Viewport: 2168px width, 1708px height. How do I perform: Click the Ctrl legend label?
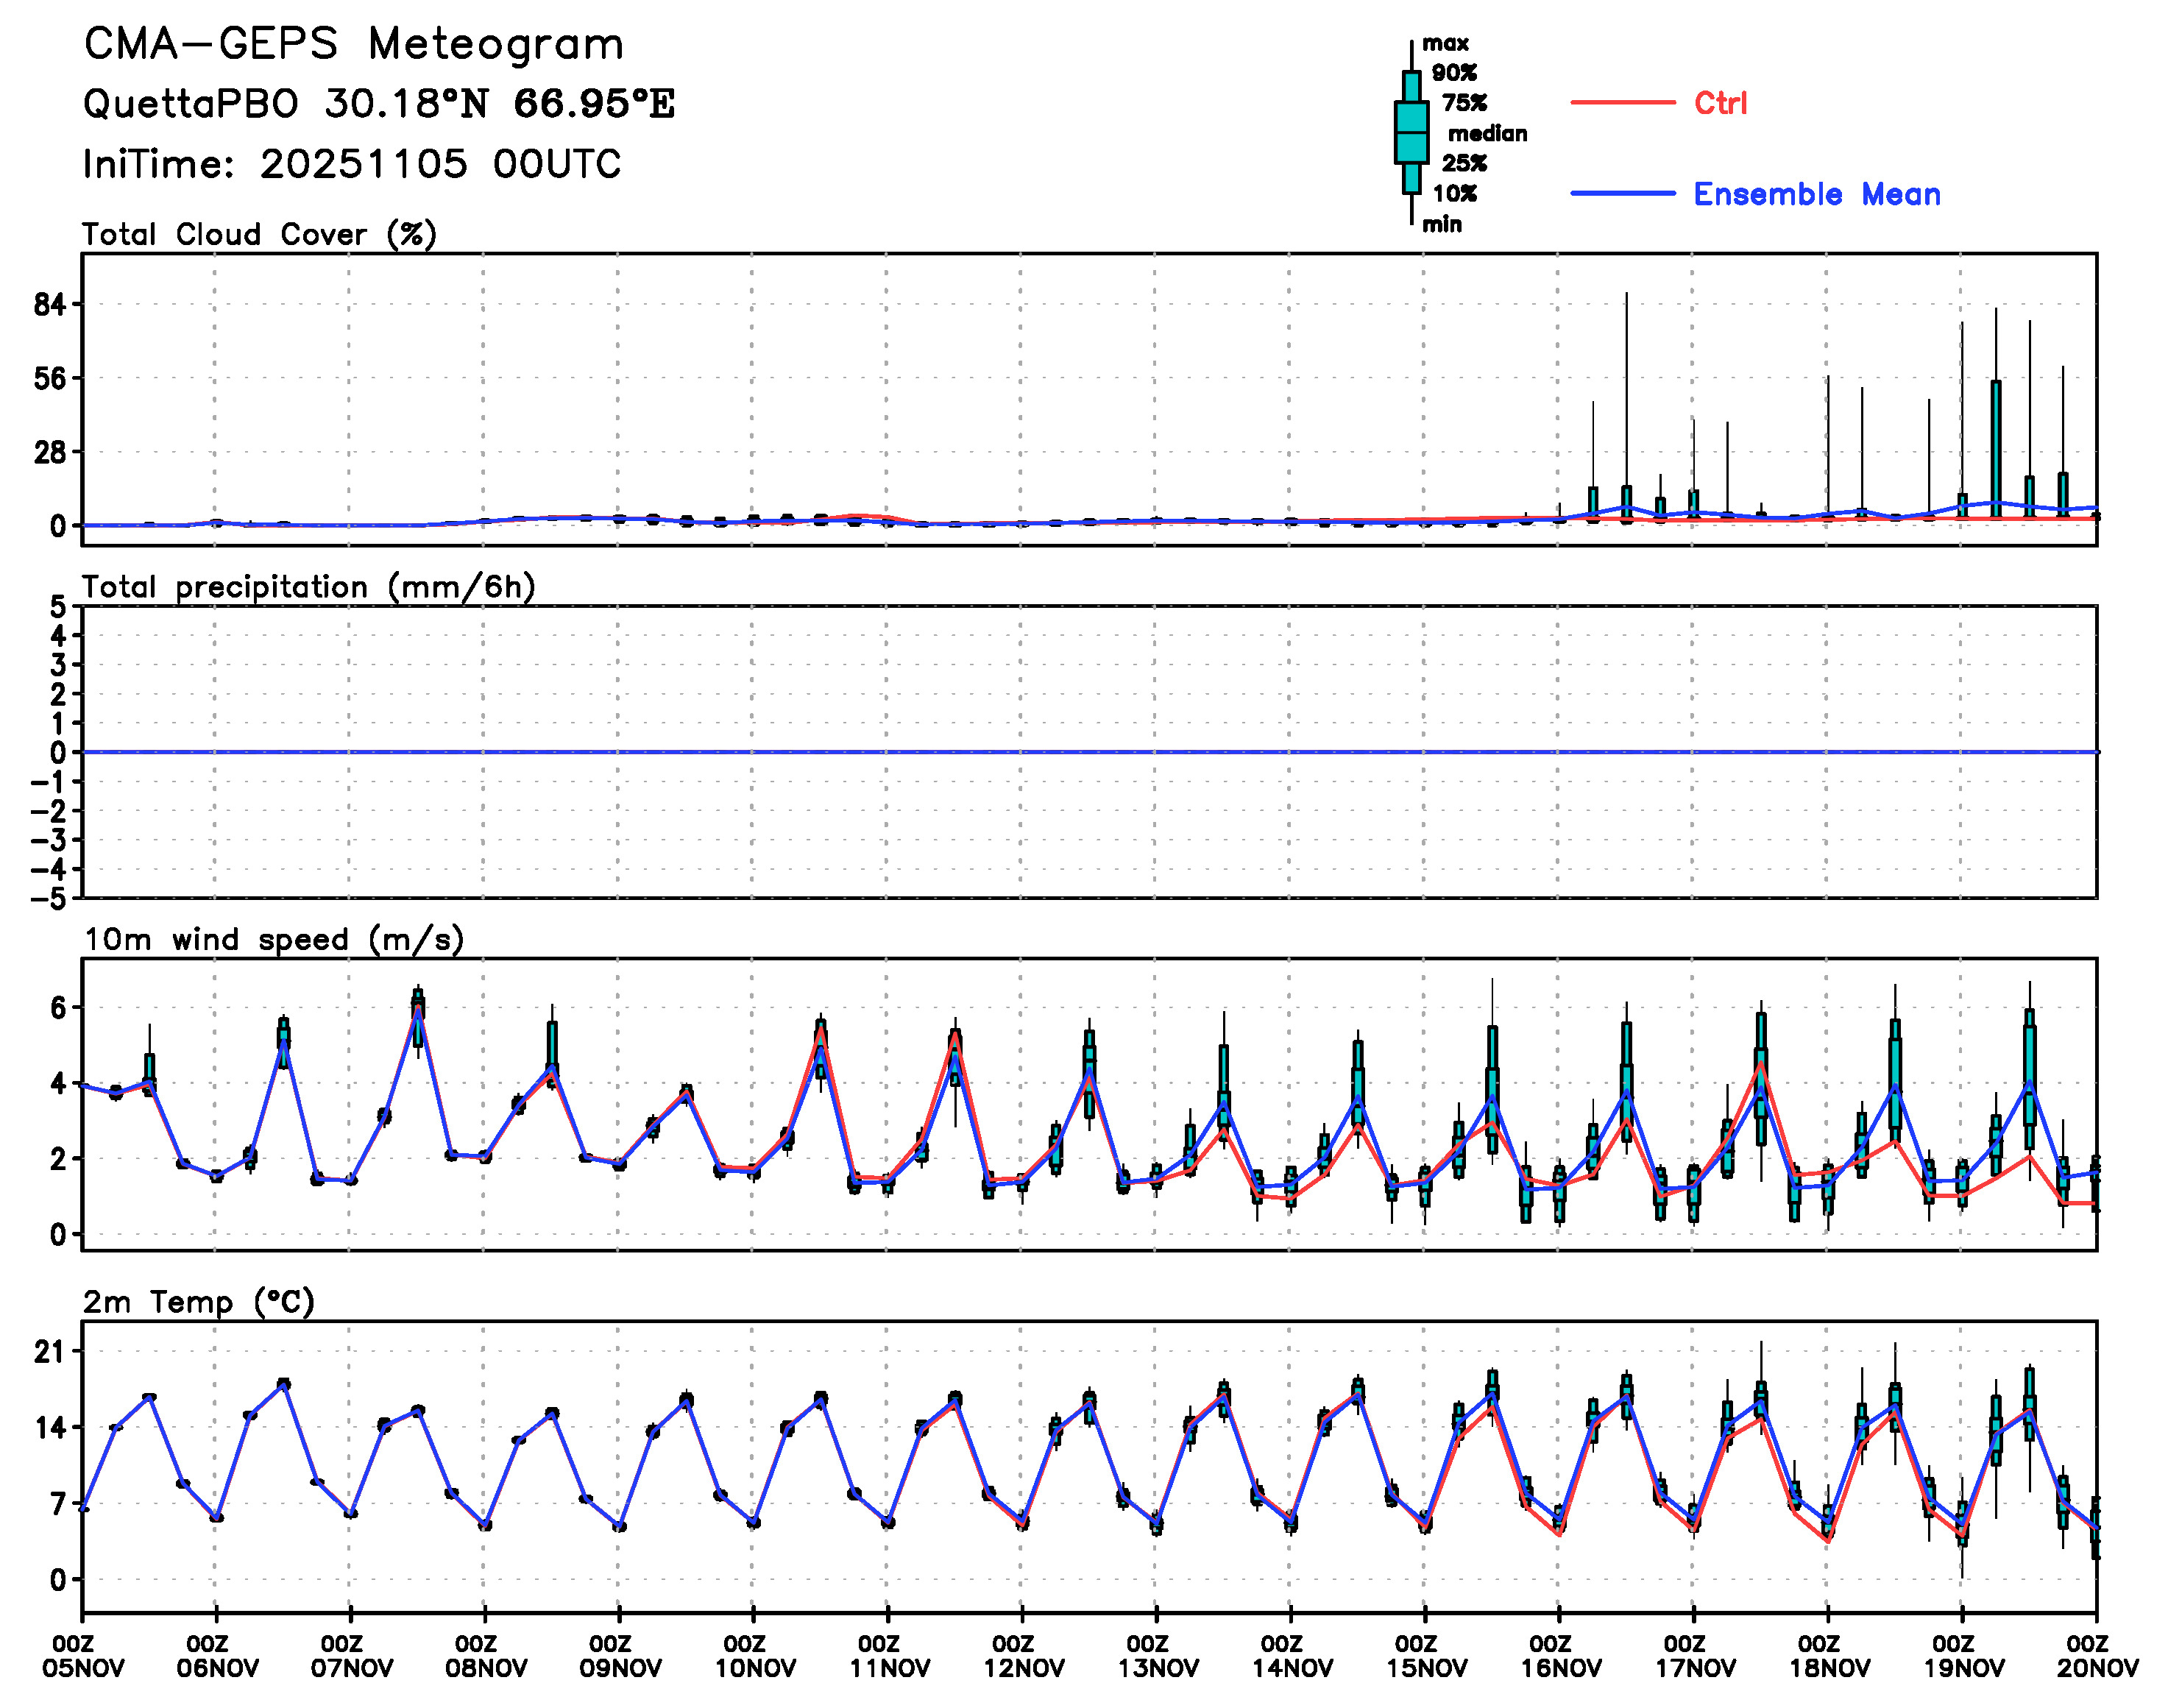(1720, 103)
